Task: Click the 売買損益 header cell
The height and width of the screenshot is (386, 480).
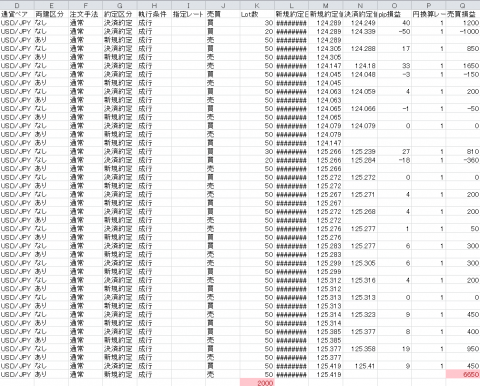Action: 463,14
